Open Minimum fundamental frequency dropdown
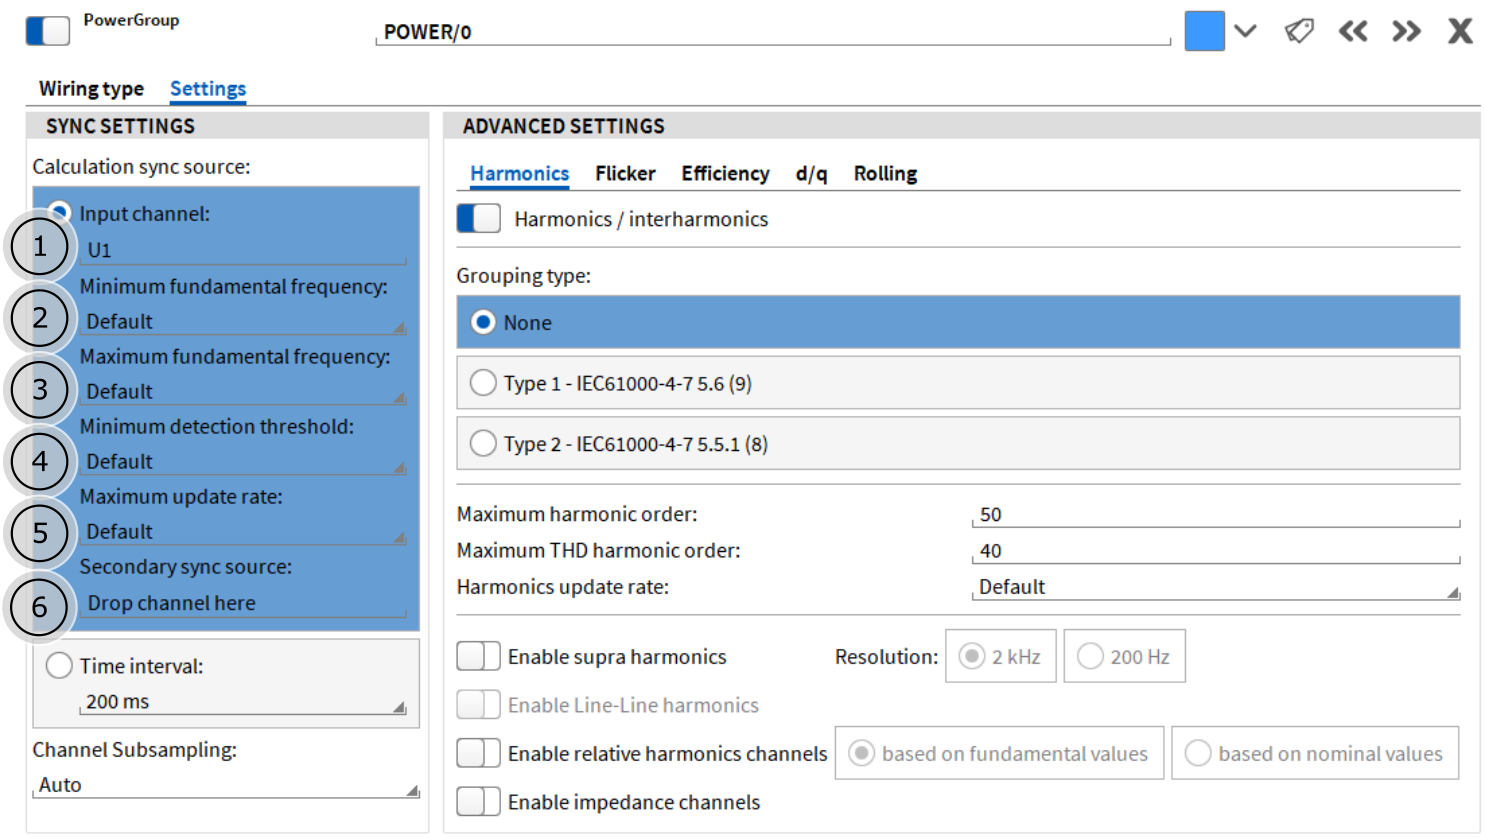Image resolution: width=1485 pixels, height=839 pixels. point(243,322)
